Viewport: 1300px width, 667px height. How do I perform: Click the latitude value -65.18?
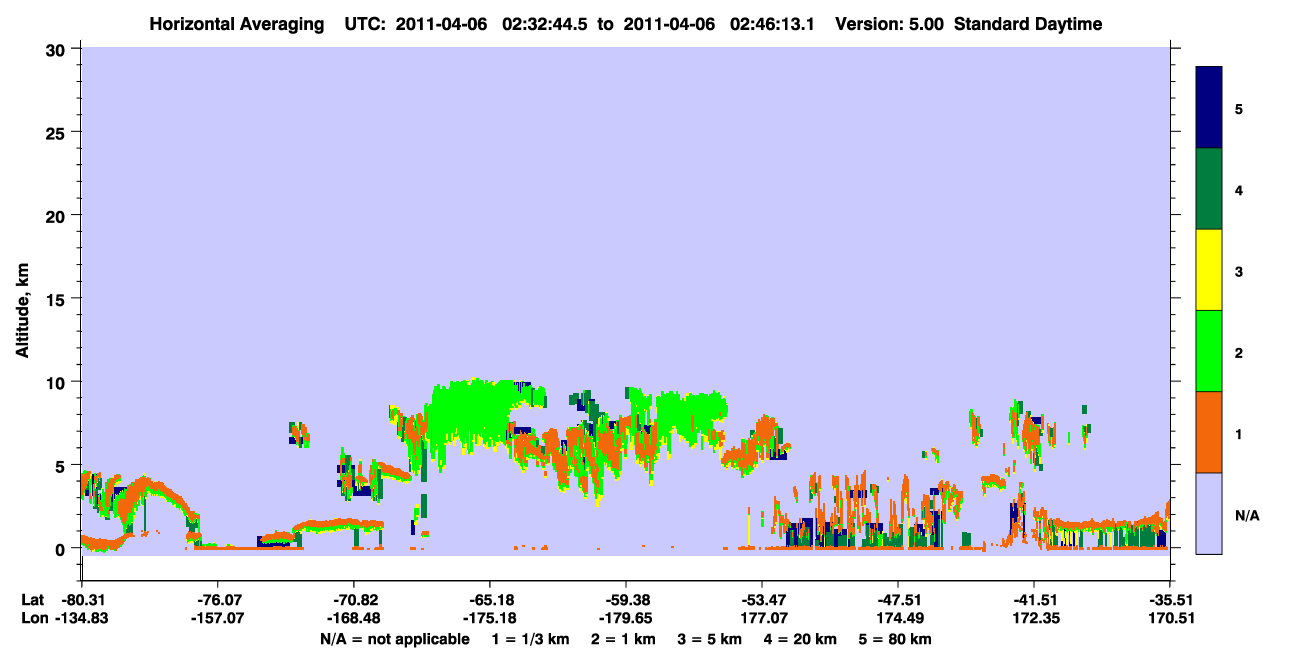(x=489, y=600)
